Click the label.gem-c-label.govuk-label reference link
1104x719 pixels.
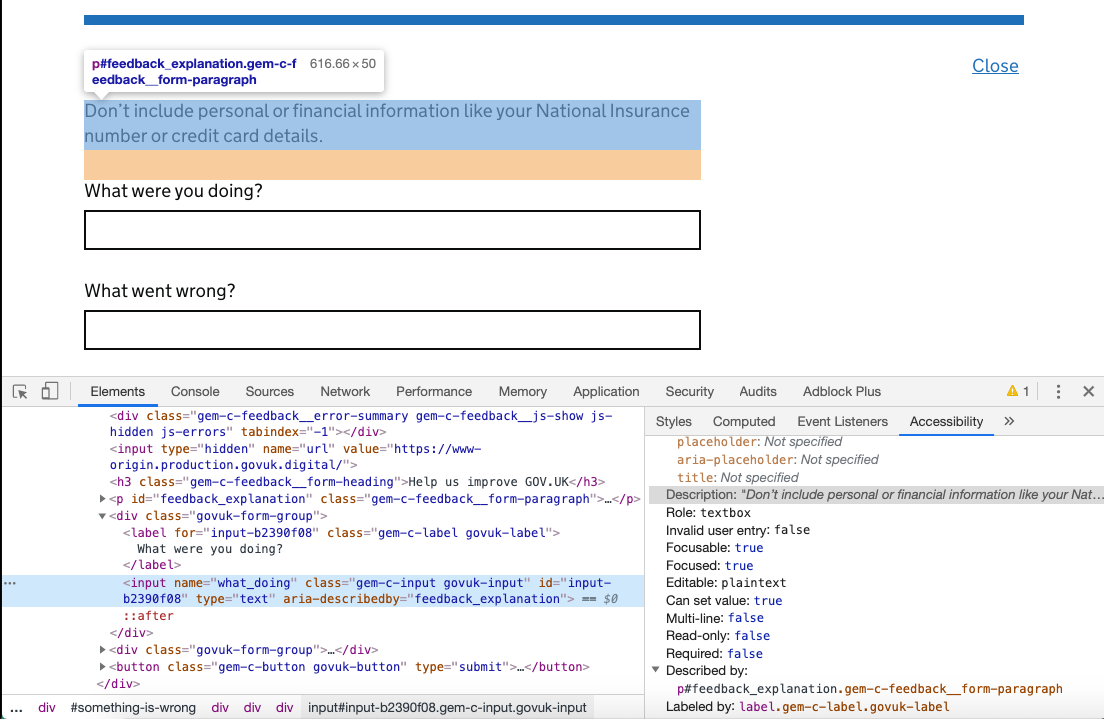click(x=844, y=706)
